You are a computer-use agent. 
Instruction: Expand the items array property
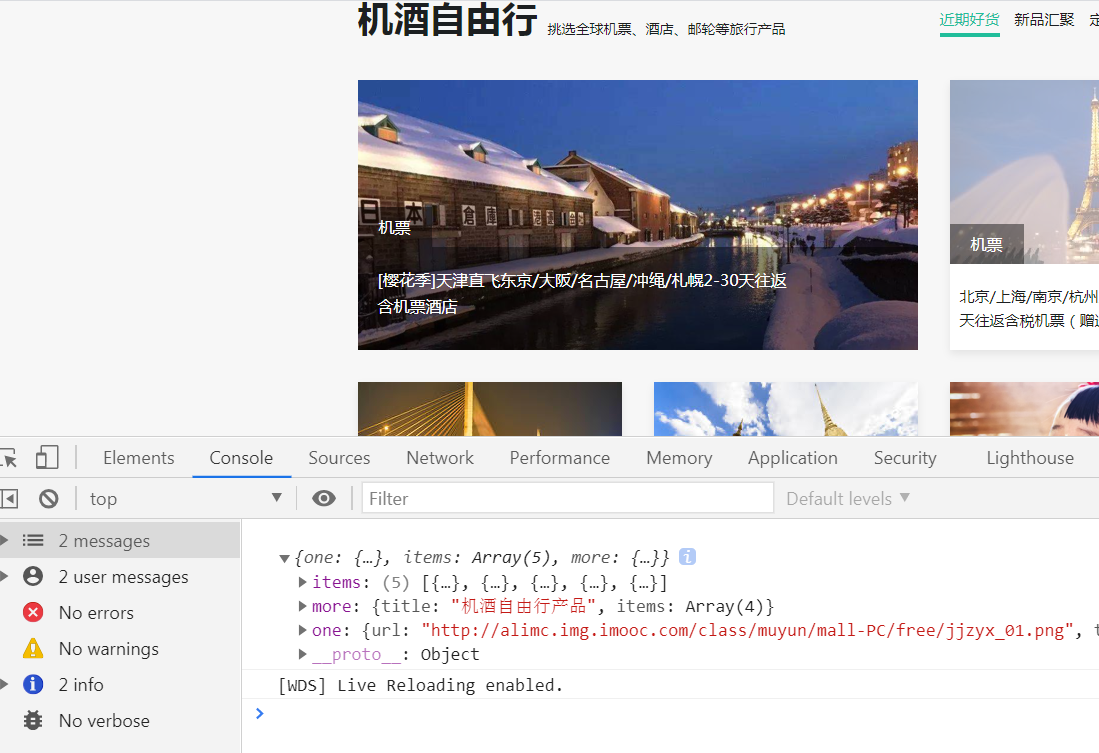[302, 582]
